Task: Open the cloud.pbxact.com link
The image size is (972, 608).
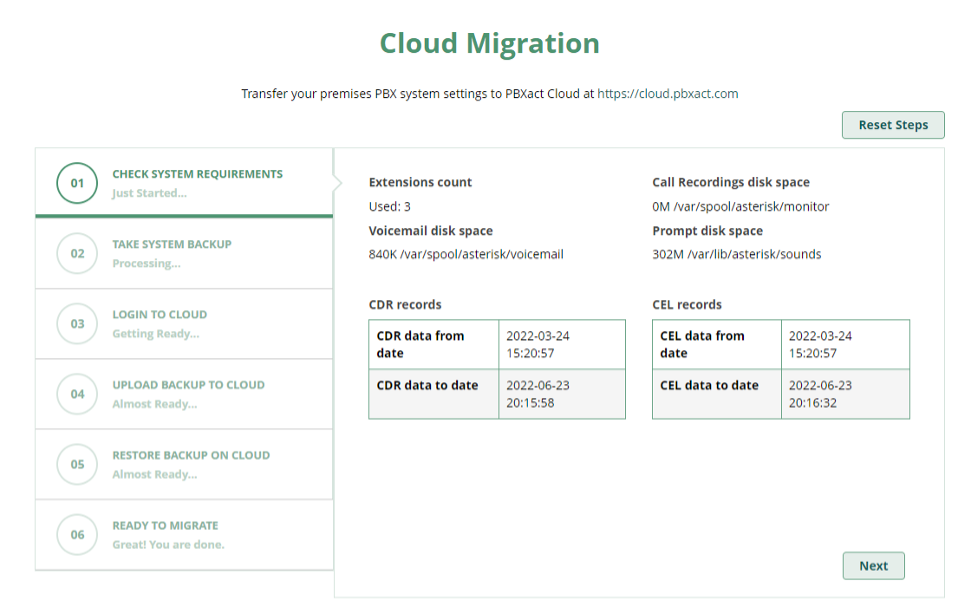Action: click(668, 94)
